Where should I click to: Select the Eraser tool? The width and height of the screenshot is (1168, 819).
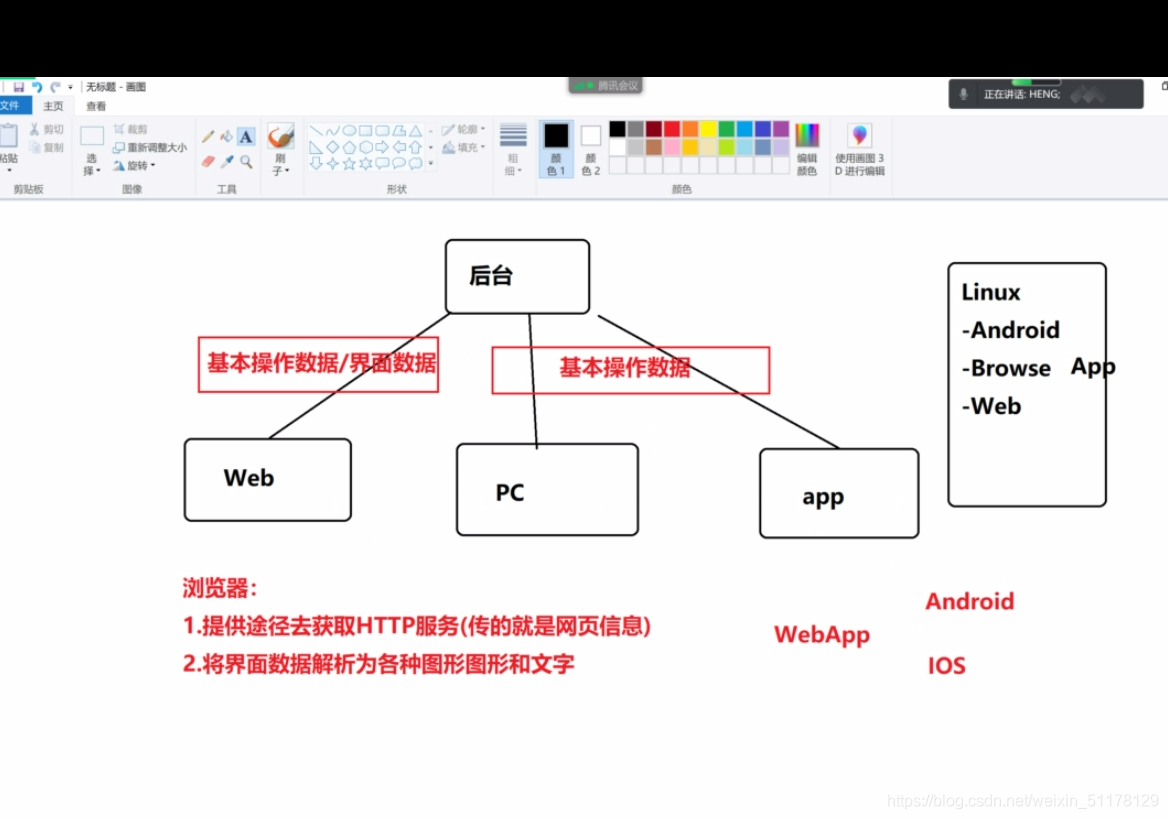(208, 162)
